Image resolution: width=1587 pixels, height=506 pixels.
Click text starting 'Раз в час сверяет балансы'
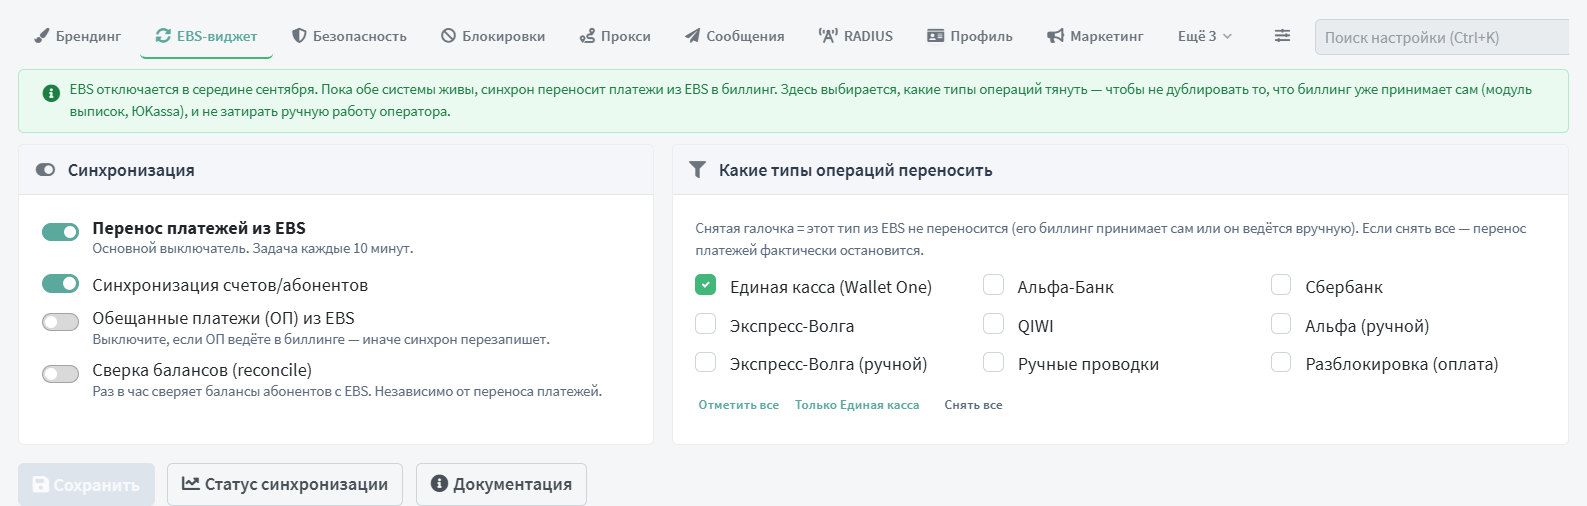(347, 391)
